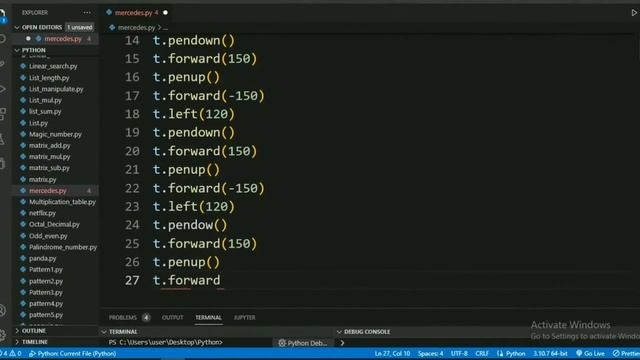
Task: Open Odd_even.py file
Action: (x=48, y=236)
